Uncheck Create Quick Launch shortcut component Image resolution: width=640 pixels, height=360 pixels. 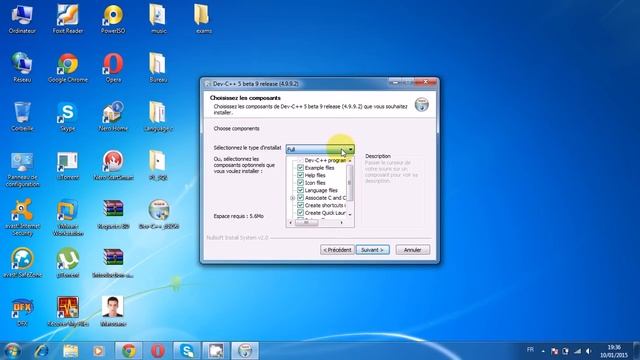pos(300,213)
